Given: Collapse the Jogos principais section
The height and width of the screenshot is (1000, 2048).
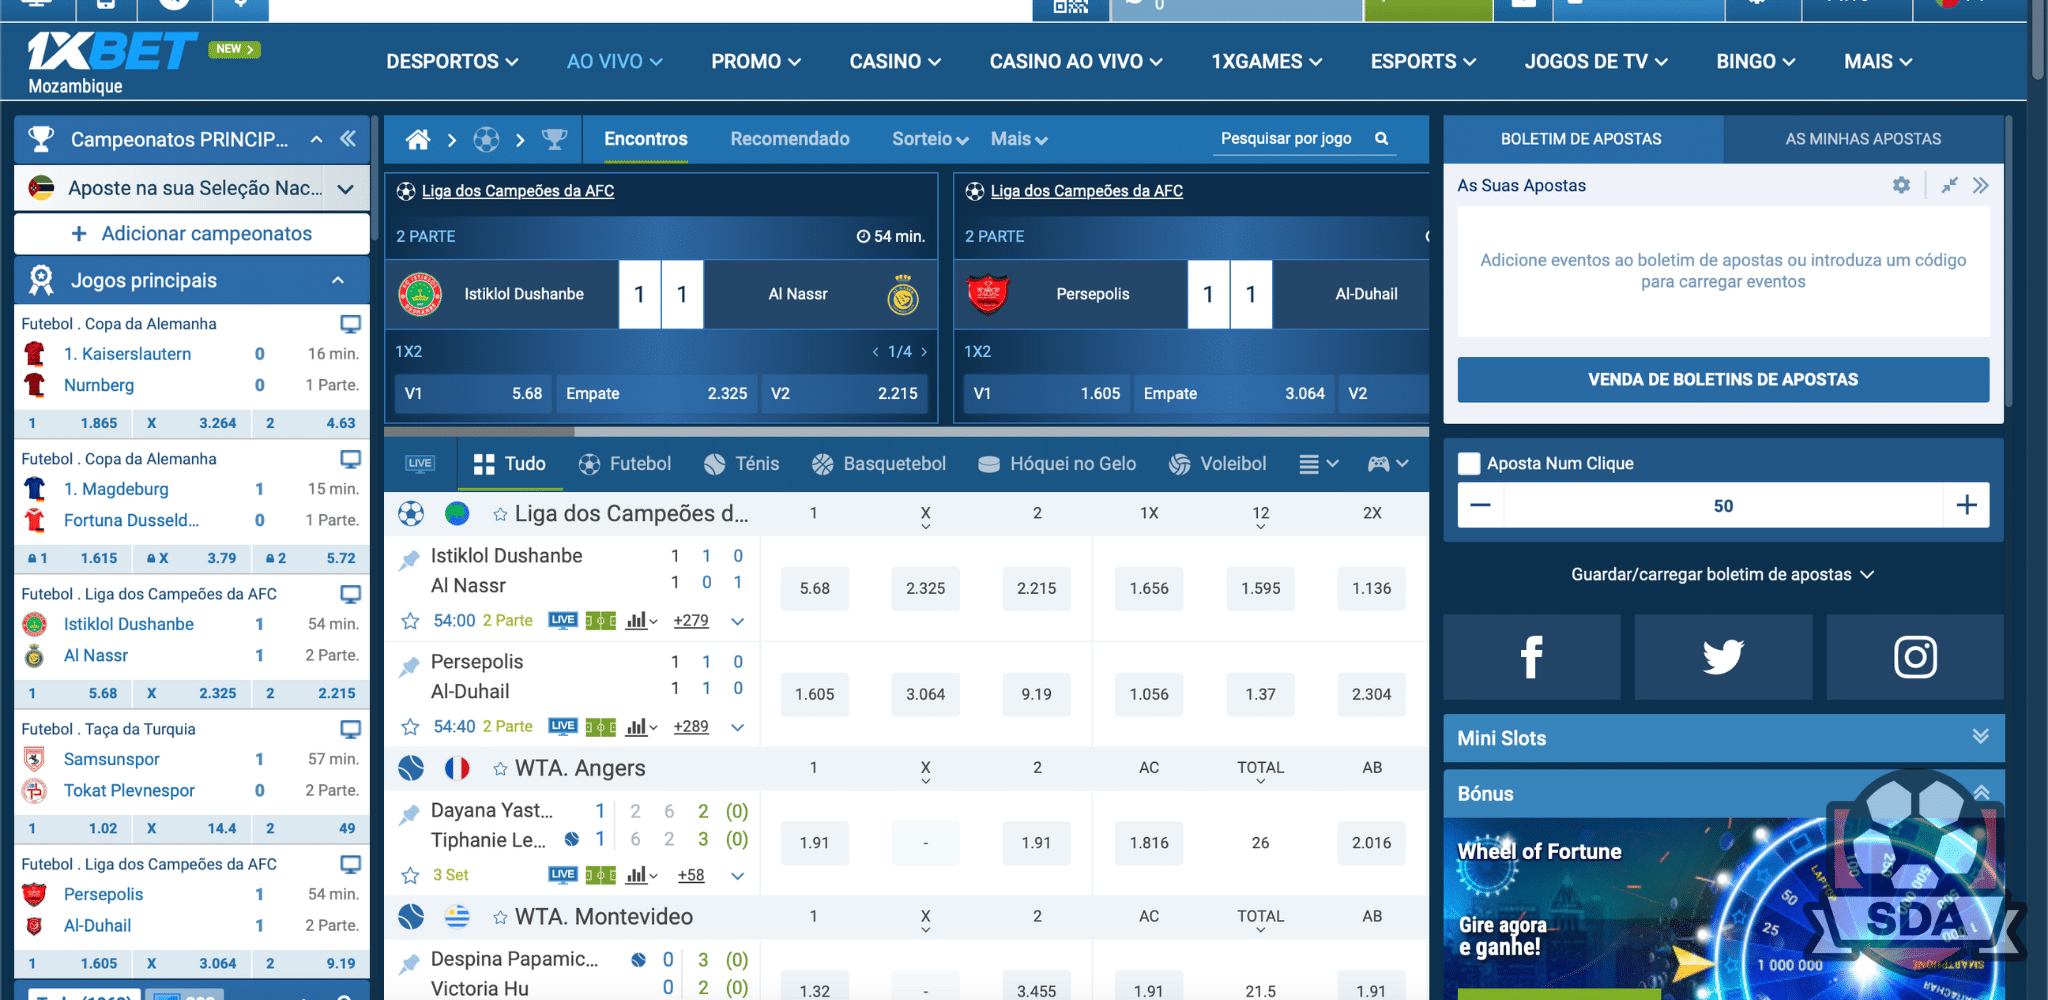Looking at the screenshot, I should 338,281.
